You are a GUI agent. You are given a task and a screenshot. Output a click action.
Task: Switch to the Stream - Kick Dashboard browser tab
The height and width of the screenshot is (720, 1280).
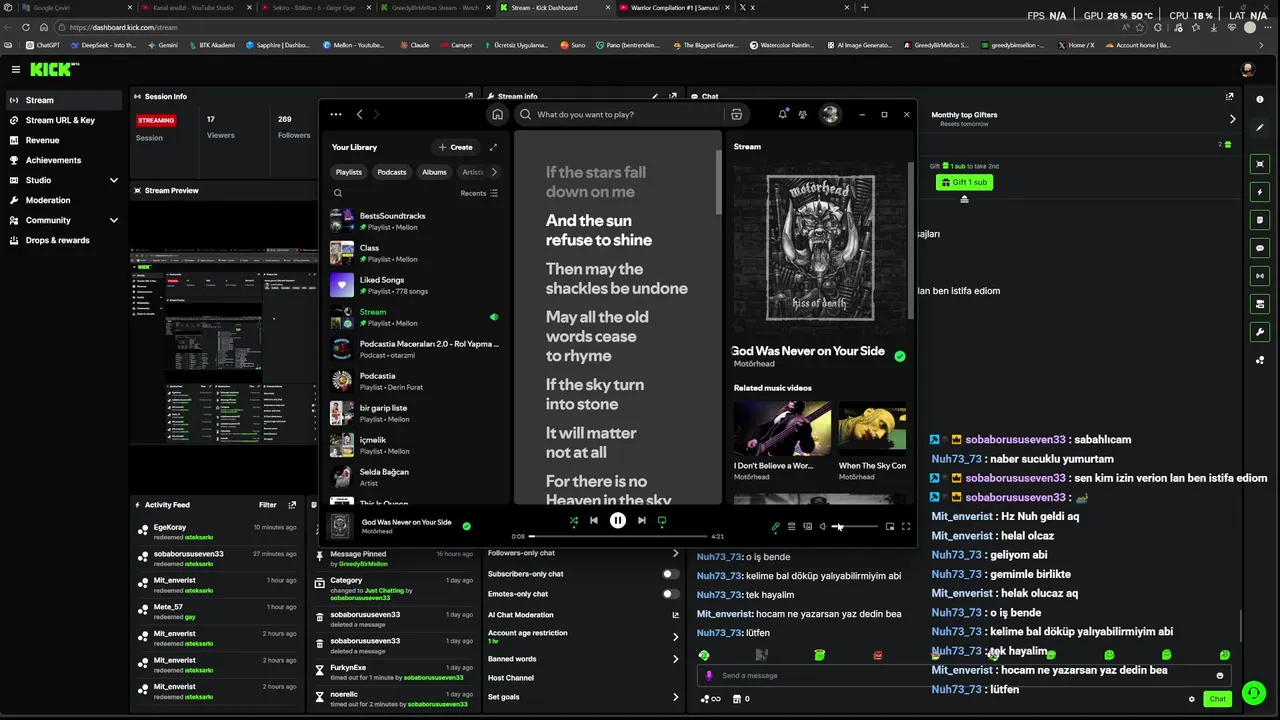[x=553, y=7]
